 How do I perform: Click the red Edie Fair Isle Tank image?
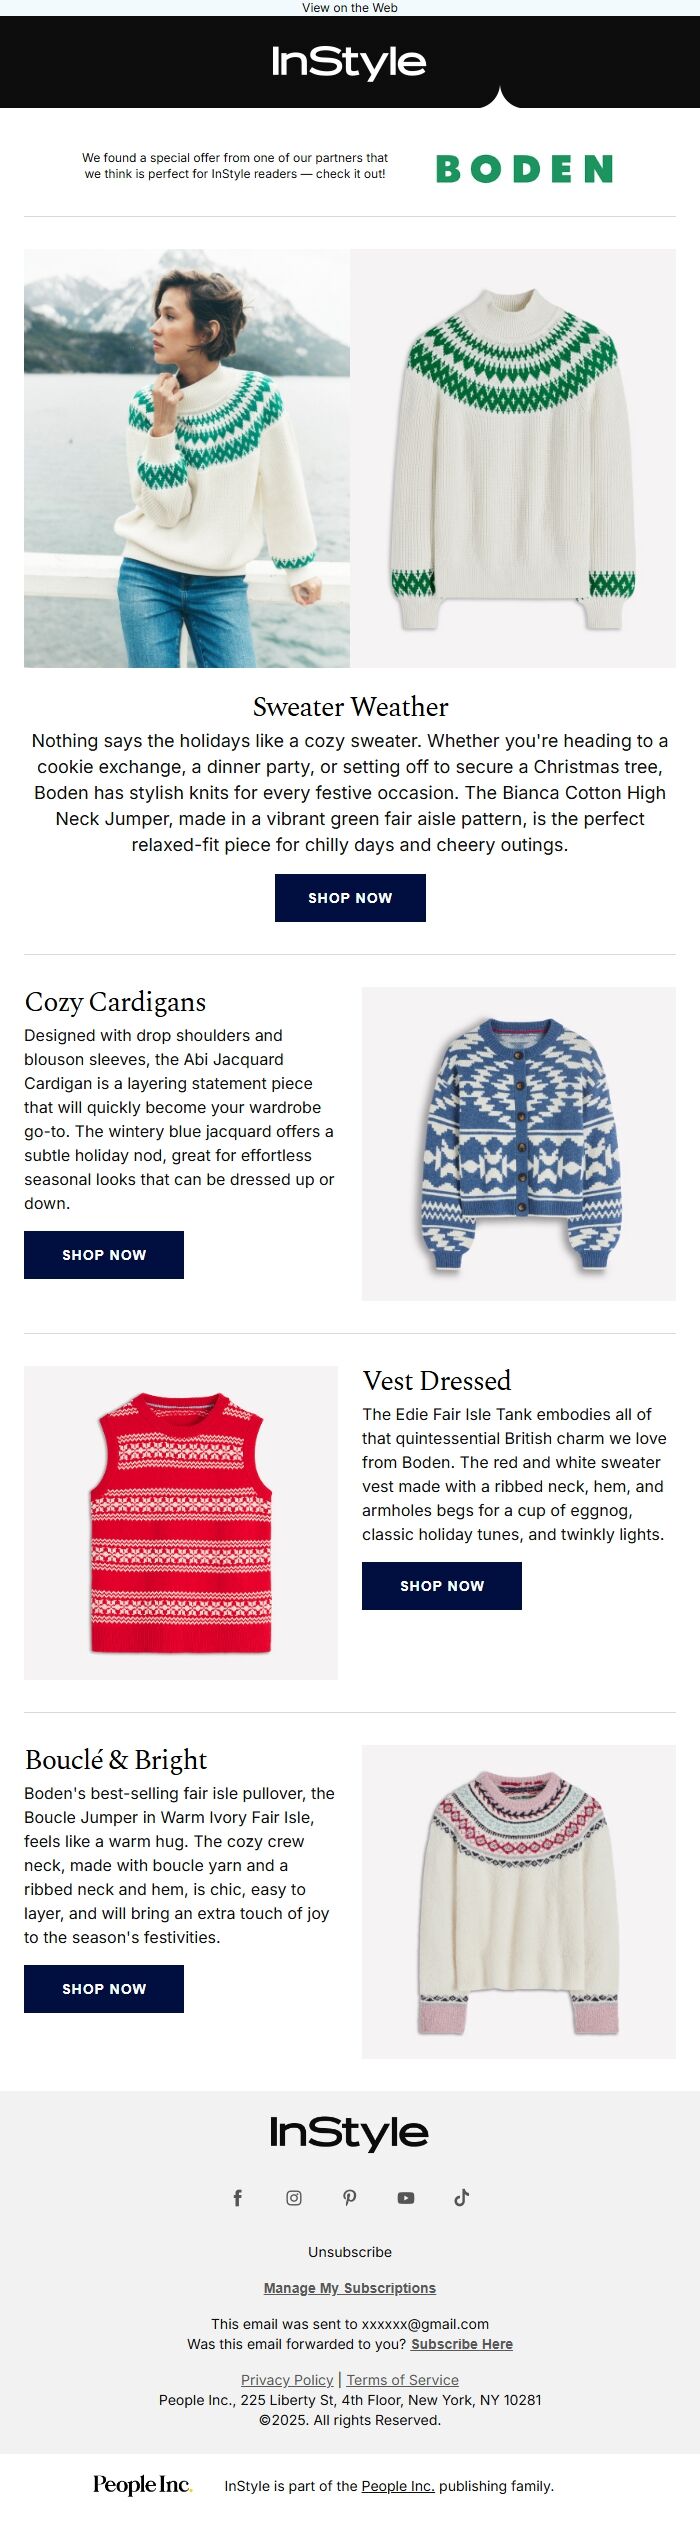tap(181, 1522)
